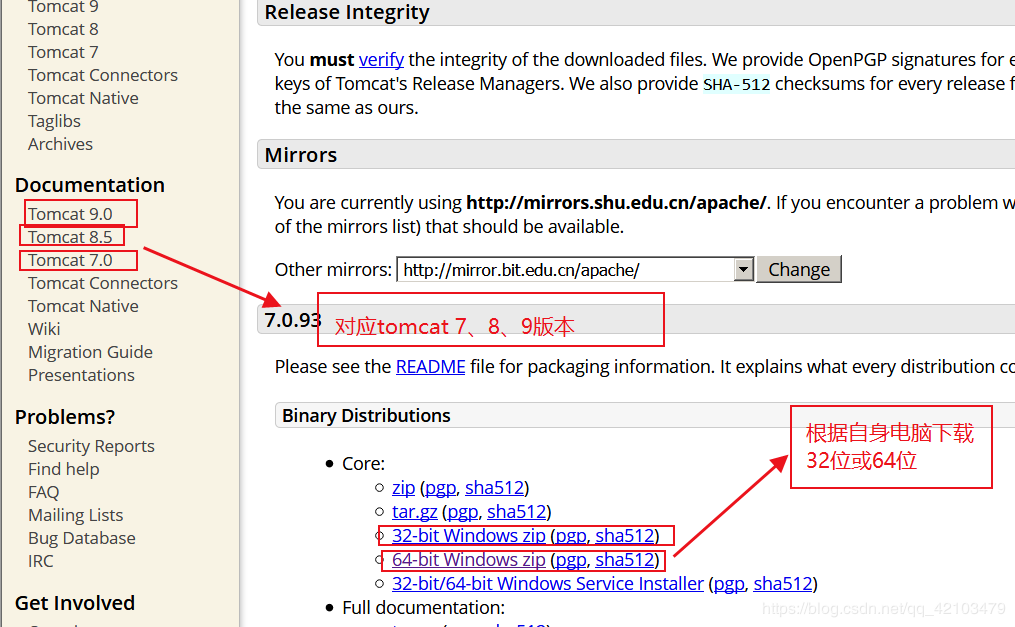Open Tomcat 8.5 documentation
This screenshot has width=1015, height=627.
[70, 237]
